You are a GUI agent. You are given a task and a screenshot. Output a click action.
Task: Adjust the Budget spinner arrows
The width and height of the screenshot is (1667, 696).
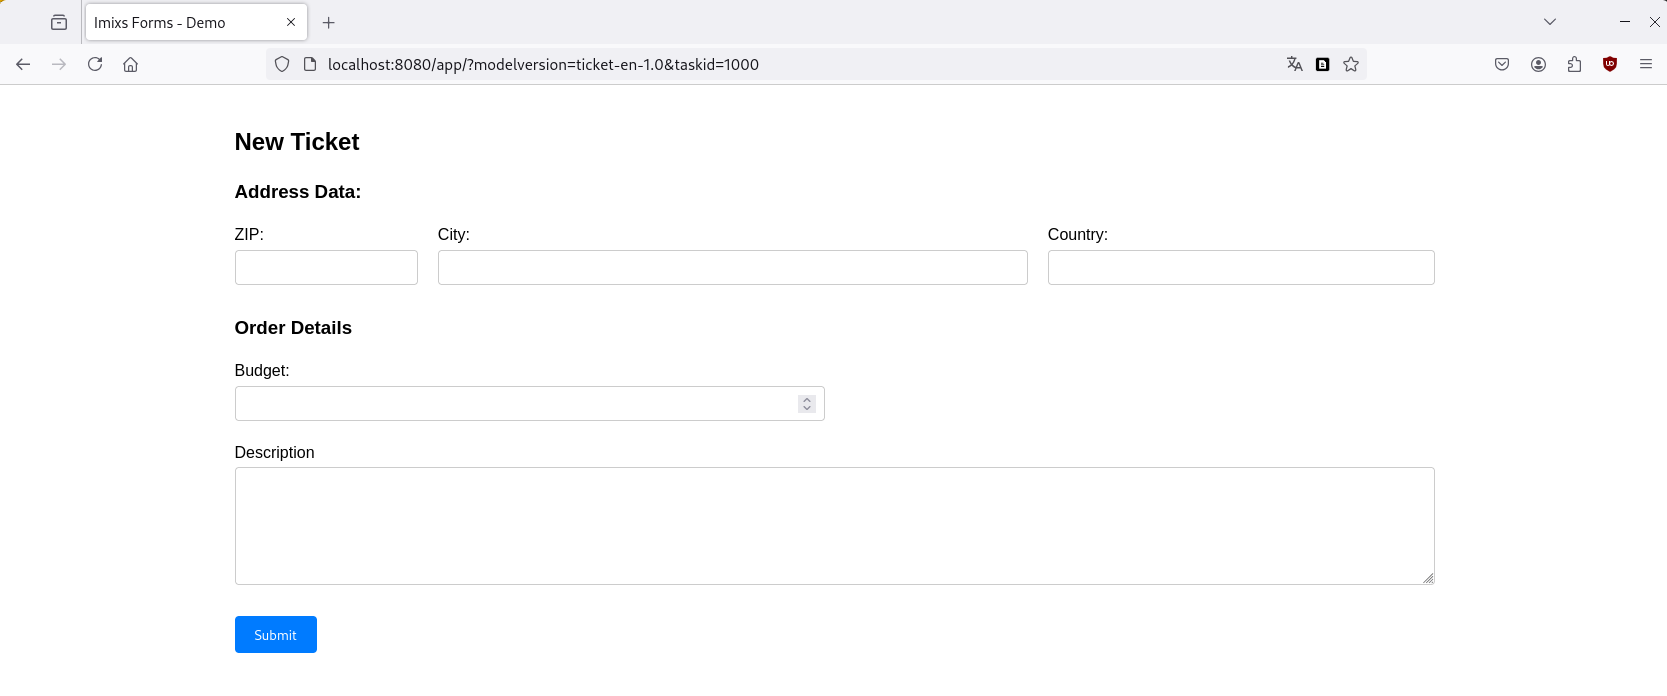coord(807,404)
